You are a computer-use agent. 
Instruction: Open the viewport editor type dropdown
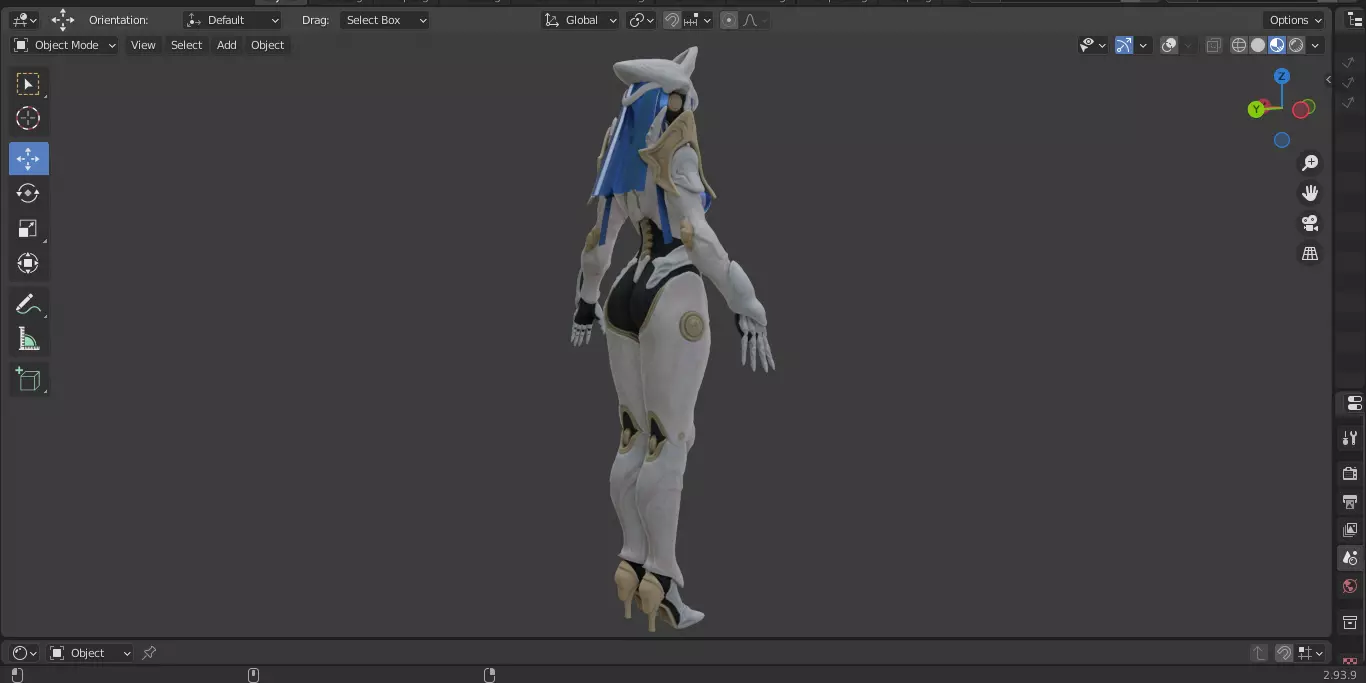pyautogui.click(x=25, y=20)
